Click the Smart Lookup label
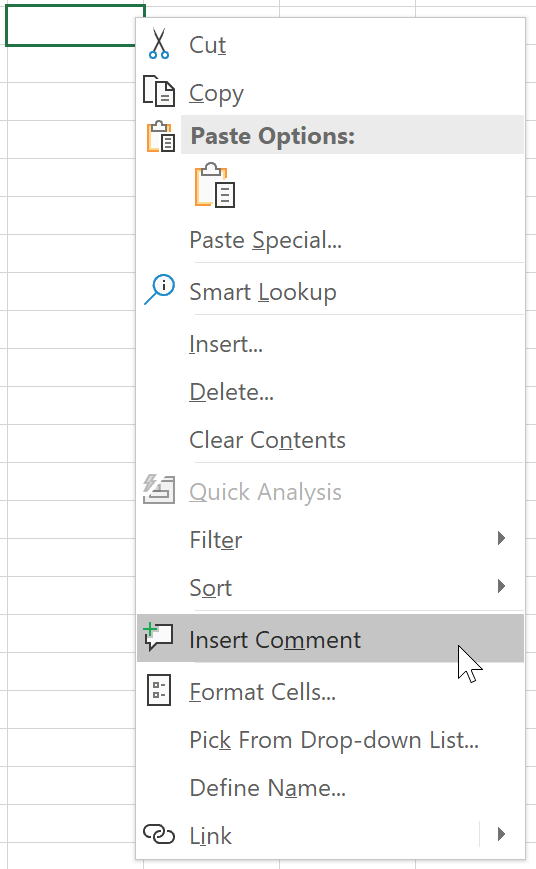 pyautogui.click(x=263, y=293)
